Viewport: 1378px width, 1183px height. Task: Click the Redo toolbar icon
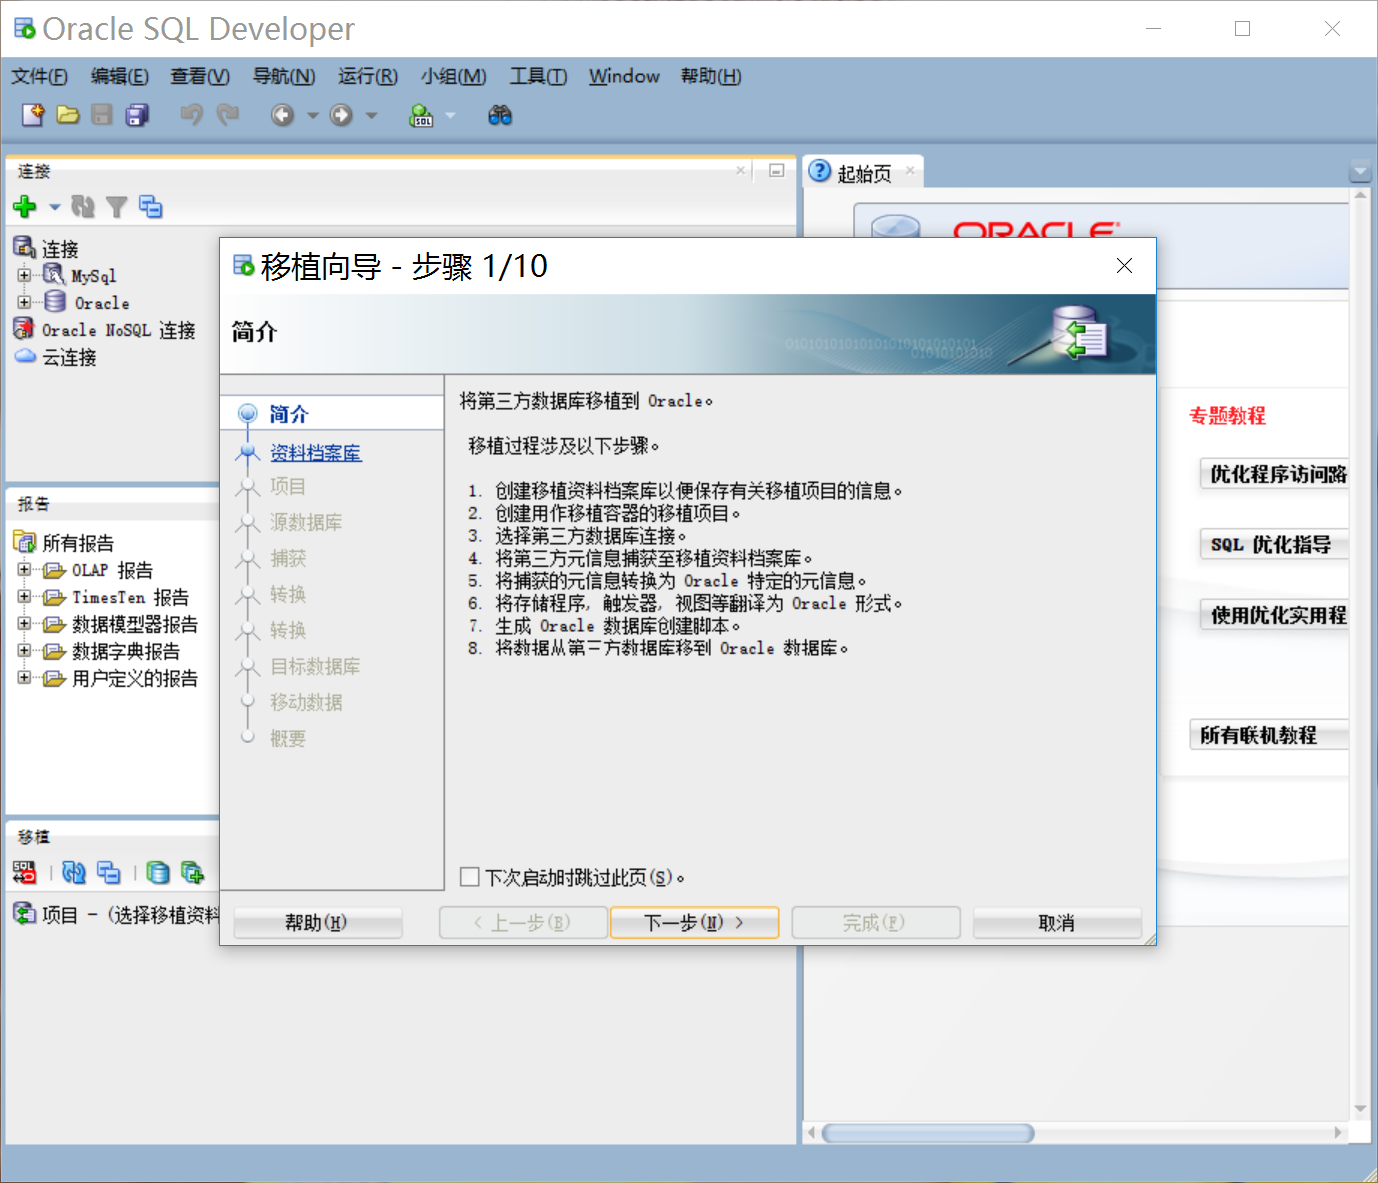[x=228, y=115]
